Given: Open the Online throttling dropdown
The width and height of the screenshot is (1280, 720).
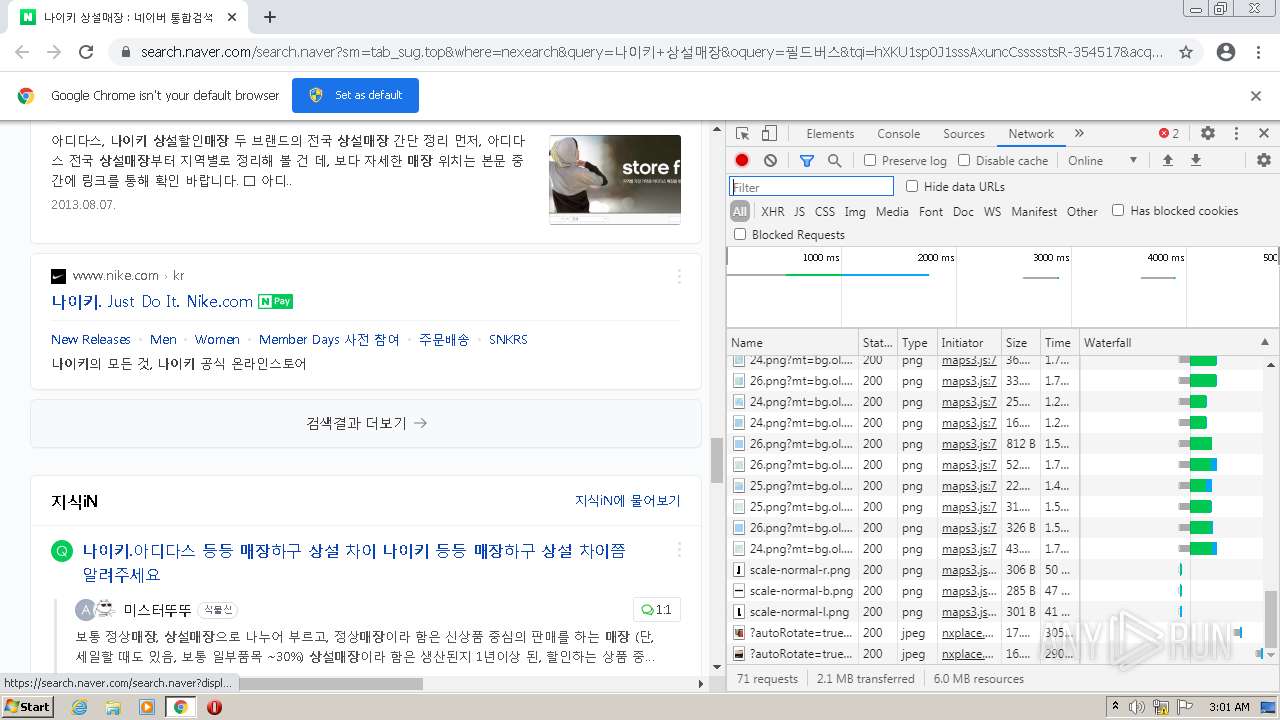Looking at the screenshot, I should [1103, 160].
